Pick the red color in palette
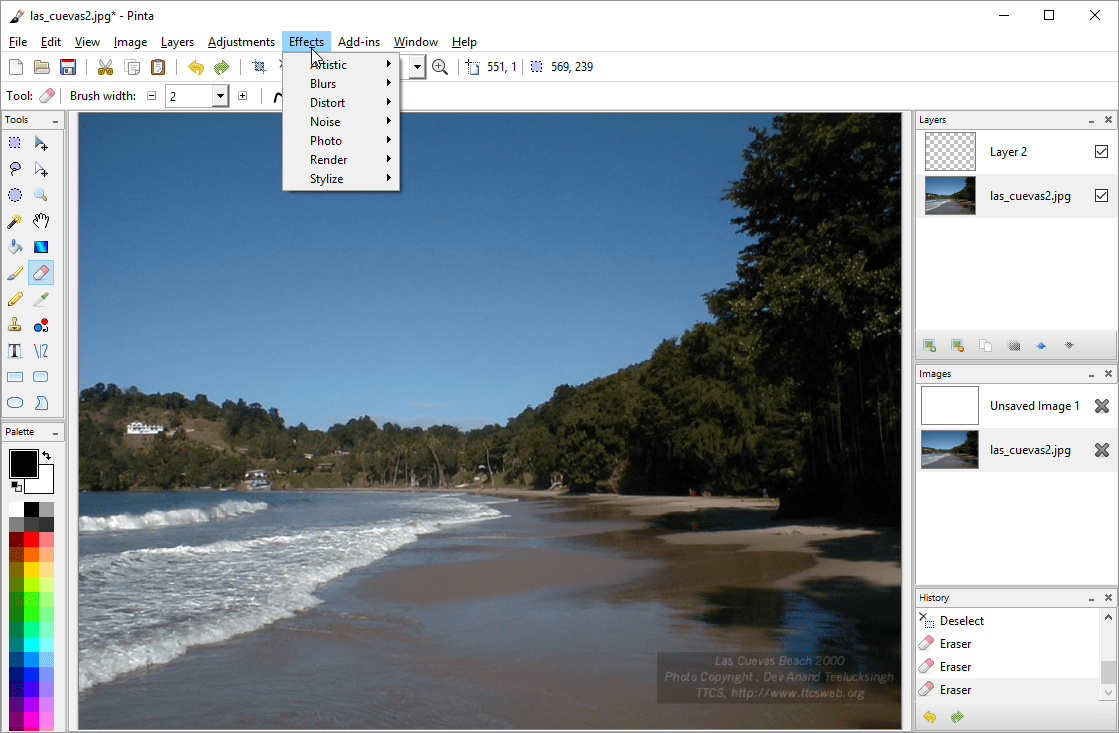The height and width of the screenshot is (733, 1119). coord(31,540)
